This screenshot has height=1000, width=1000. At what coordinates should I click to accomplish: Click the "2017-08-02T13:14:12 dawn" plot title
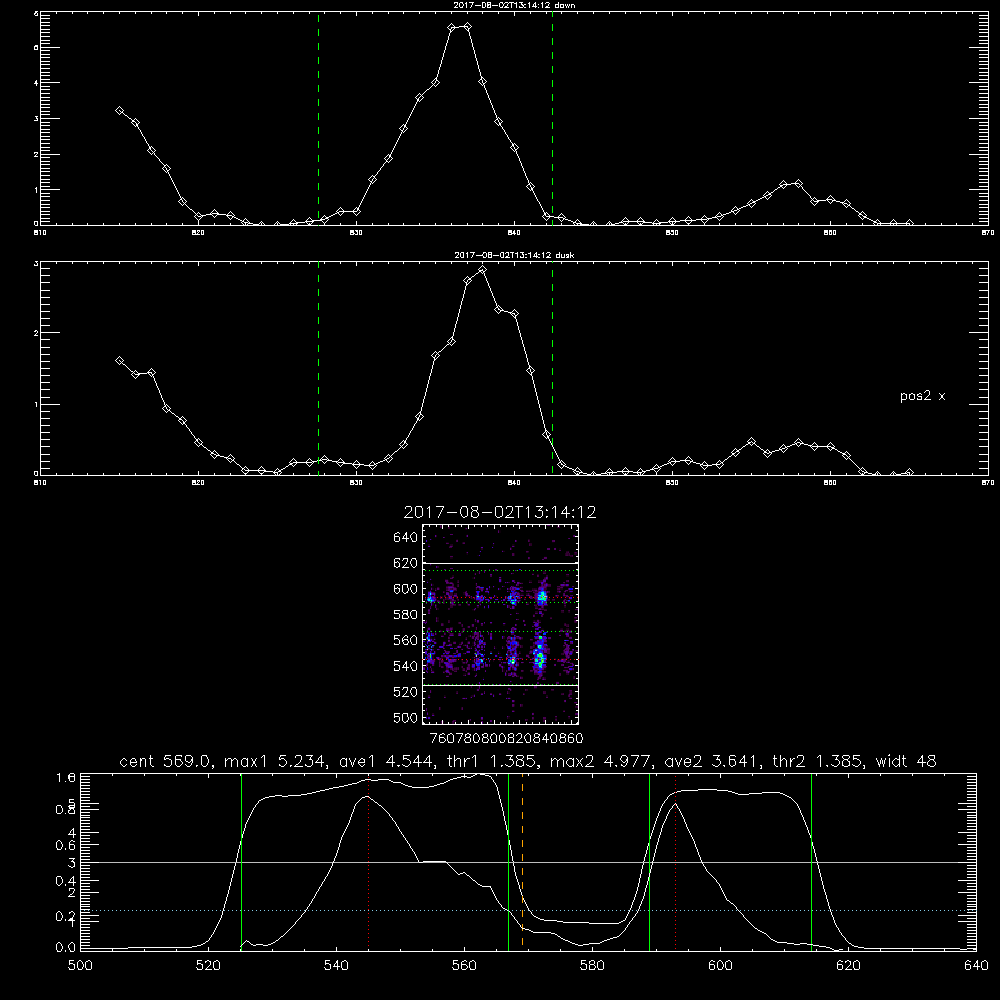tap(514, 5)
